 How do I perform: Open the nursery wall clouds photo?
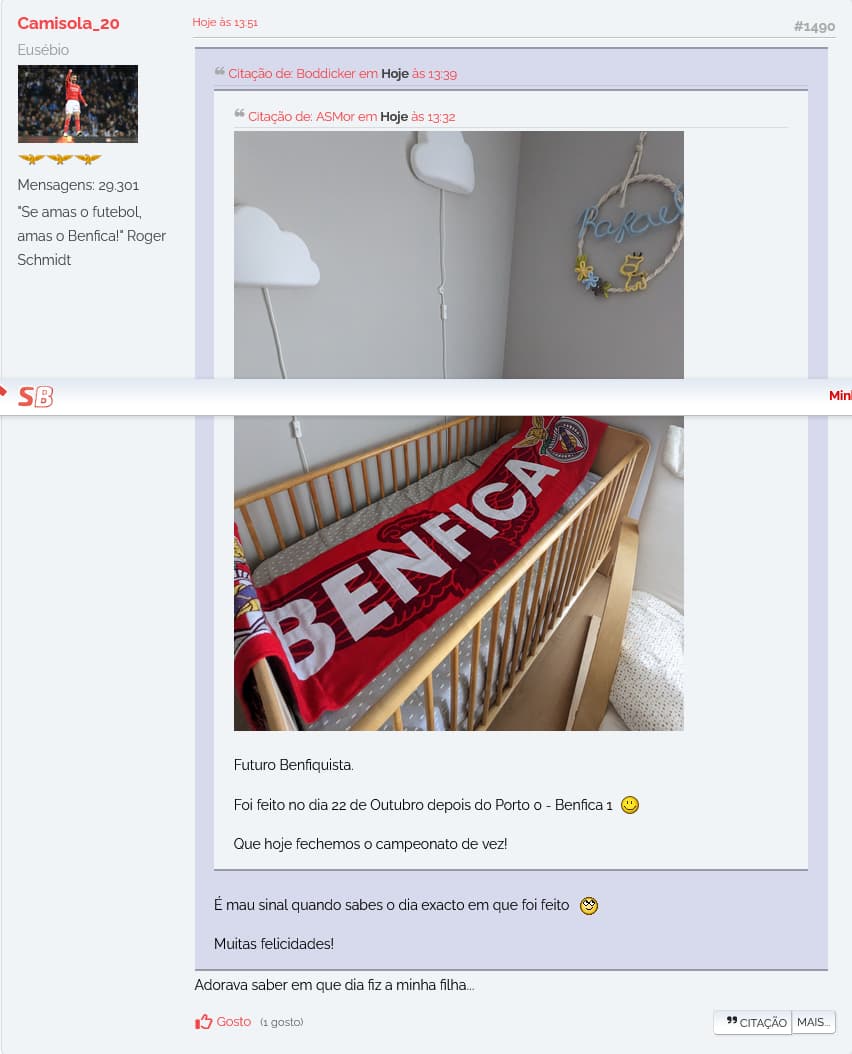(x=459, y=255)
